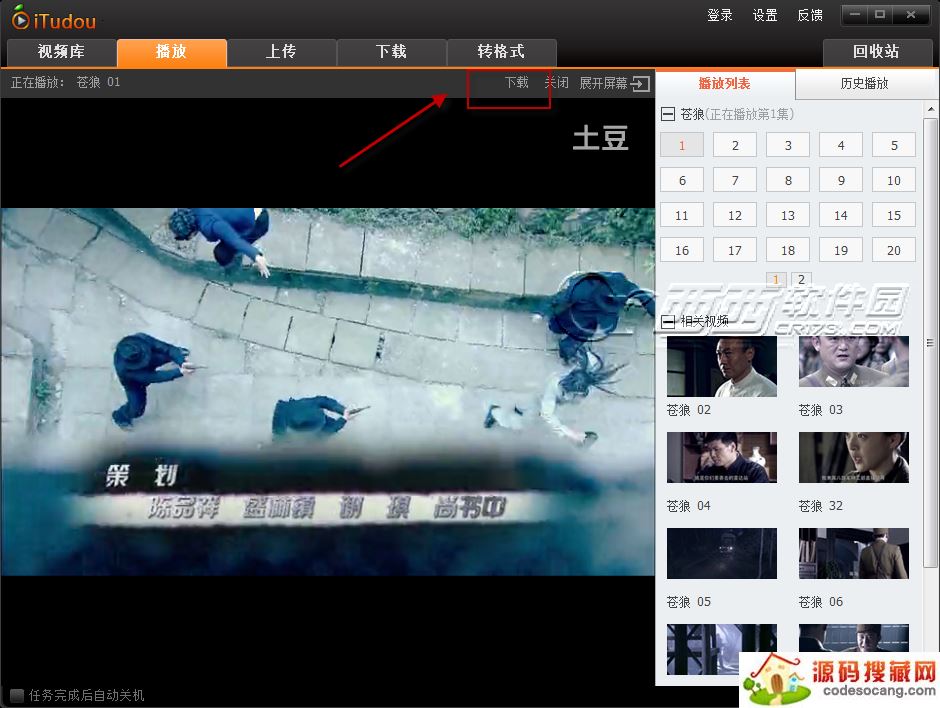Viewport: 940px width, 708px height.
Task: Click 关闭 to close the playing video
Action: click(x=556, y=83)
